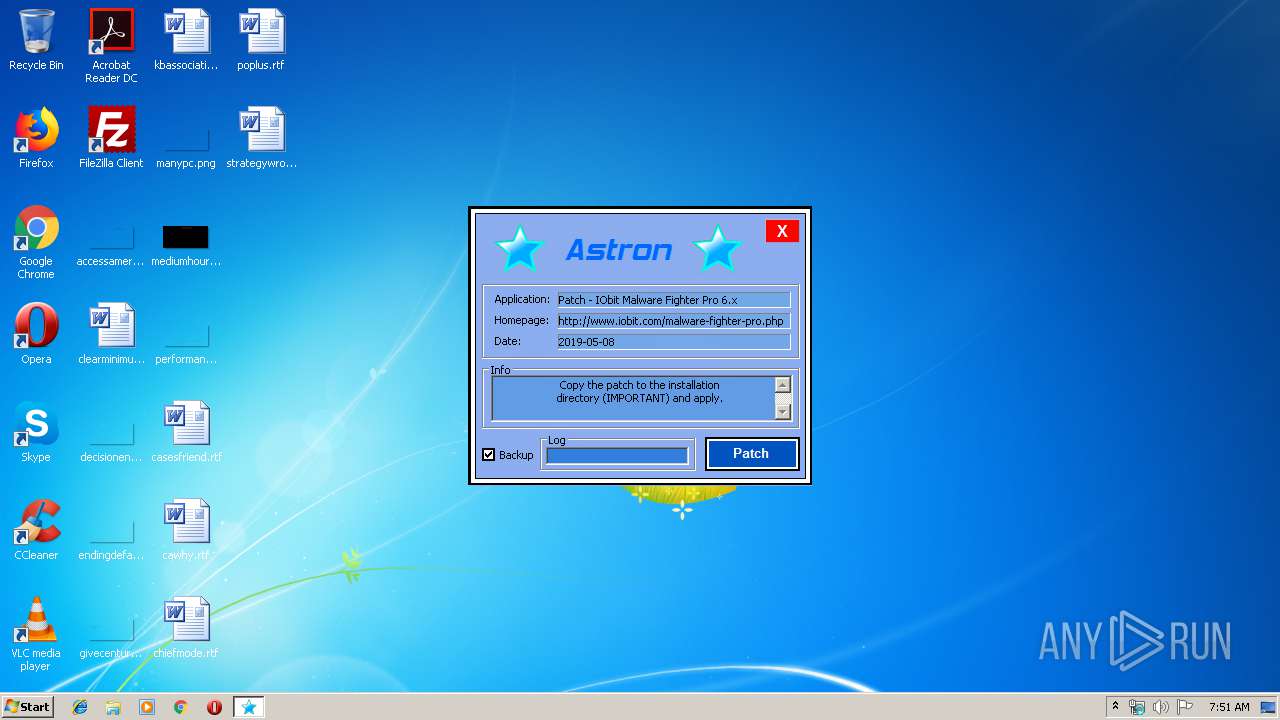This screenshot has width=1280, height=720.
Task: Click the Date field 2019-05-08
Action: (x=673, y=342)
